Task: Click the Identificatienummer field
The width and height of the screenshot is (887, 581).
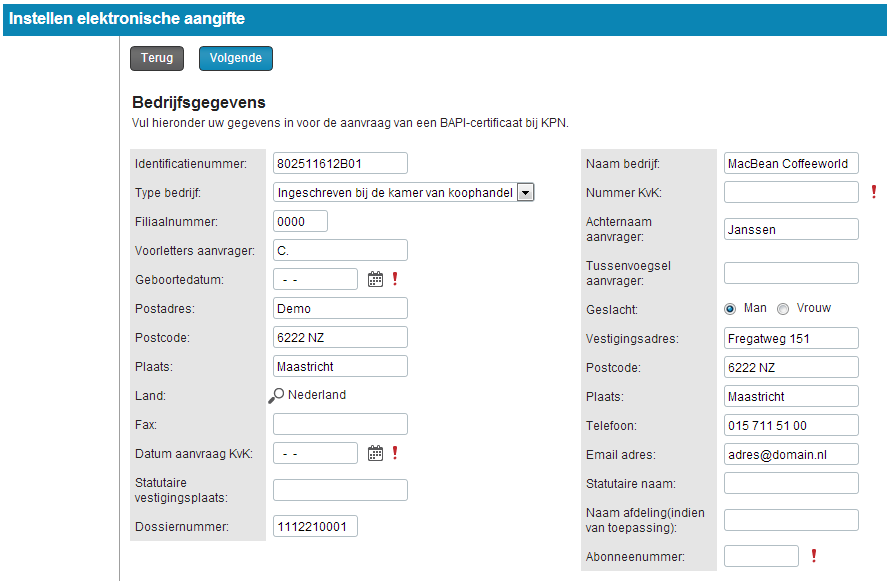Action: click(340, 163)
